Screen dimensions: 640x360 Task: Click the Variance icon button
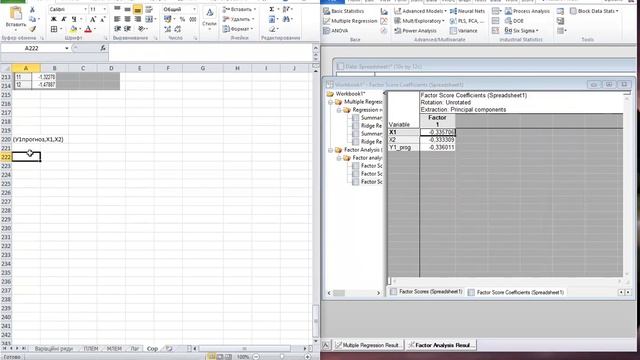point(464,31)
